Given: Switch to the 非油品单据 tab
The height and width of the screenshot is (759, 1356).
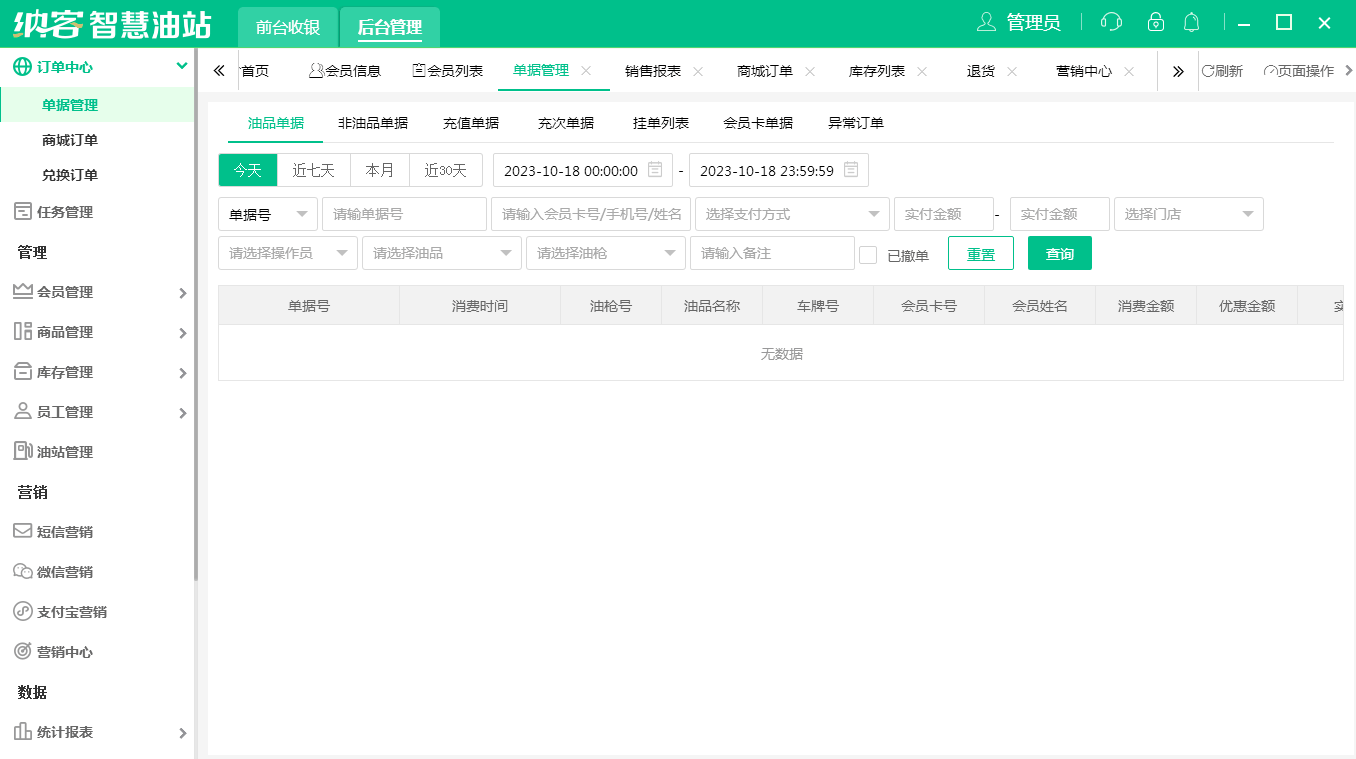Looking at the screenshot, I should pyautogui.click(x=373, y=123).
